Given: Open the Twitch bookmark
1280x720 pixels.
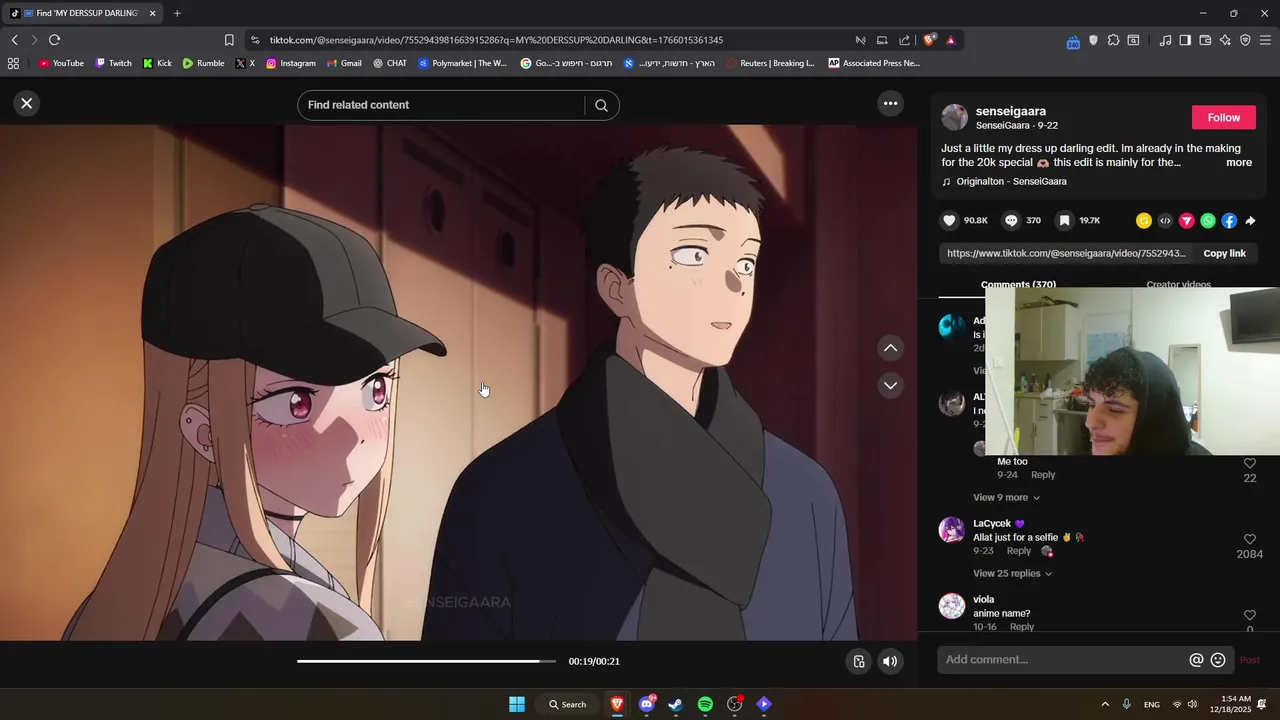Looking at the screenshot, I should pos(113,63).
